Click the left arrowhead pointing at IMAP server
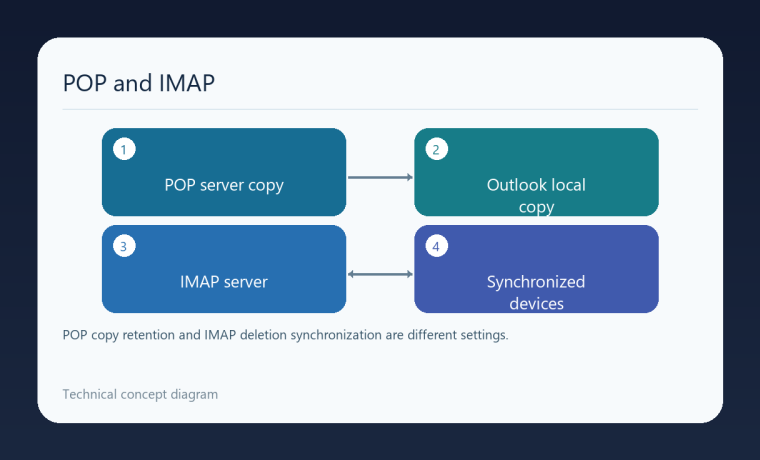The width and height of the screenshot is (760, 460). [x=351, y=274]
